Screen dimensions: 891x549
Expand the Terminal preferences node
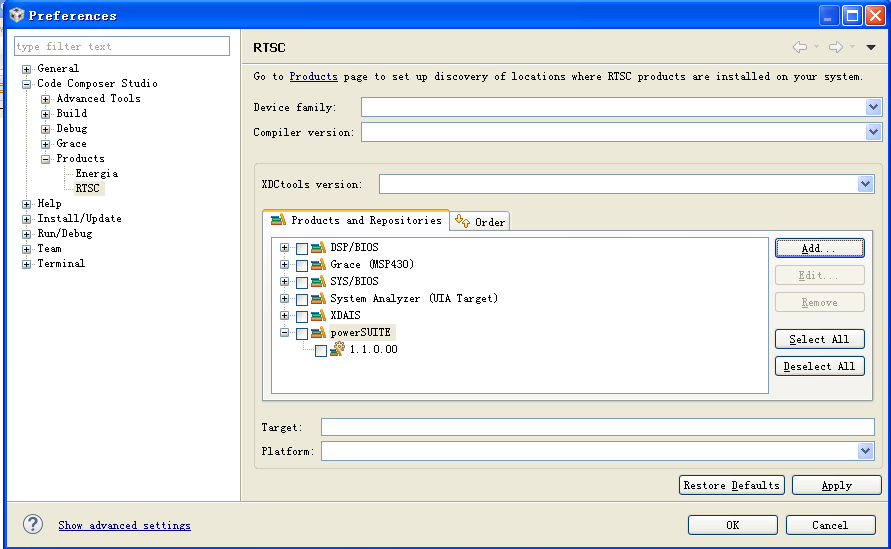[26, 264]
